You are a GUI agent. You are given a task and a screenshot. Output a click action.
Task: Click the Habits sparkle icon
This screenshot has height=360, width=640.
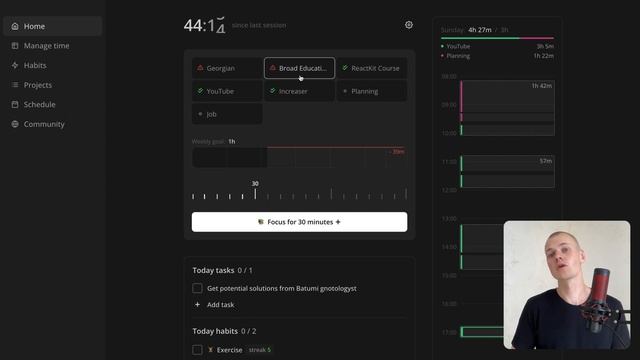pos(15,65)
